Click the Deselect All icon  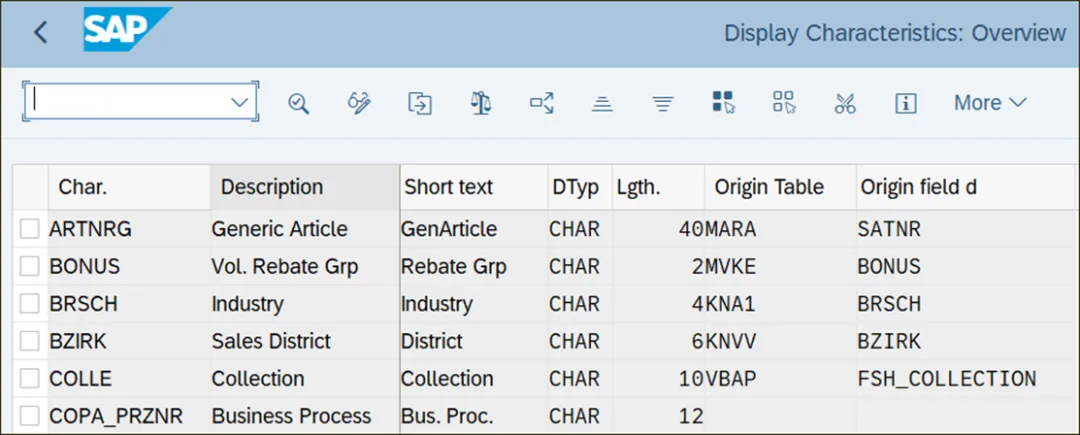(x=784, y=103)
